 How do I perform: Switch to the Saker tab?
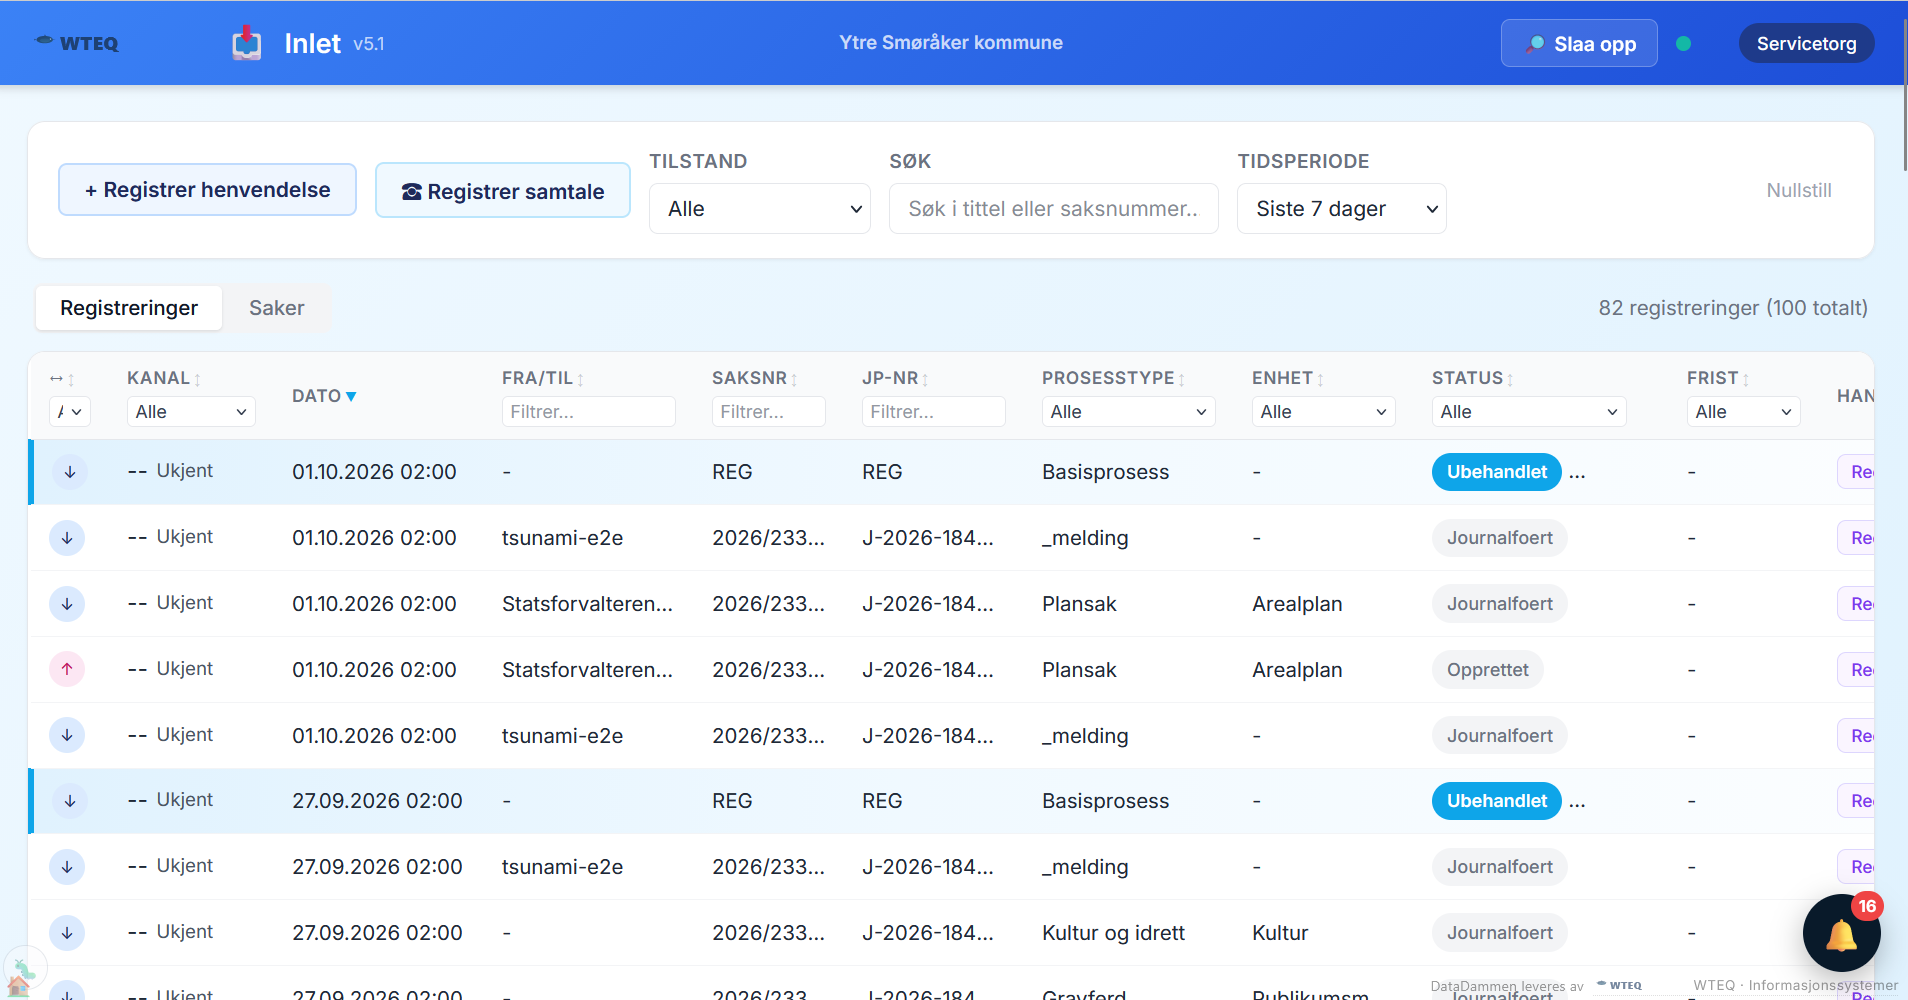pos(277,308)
